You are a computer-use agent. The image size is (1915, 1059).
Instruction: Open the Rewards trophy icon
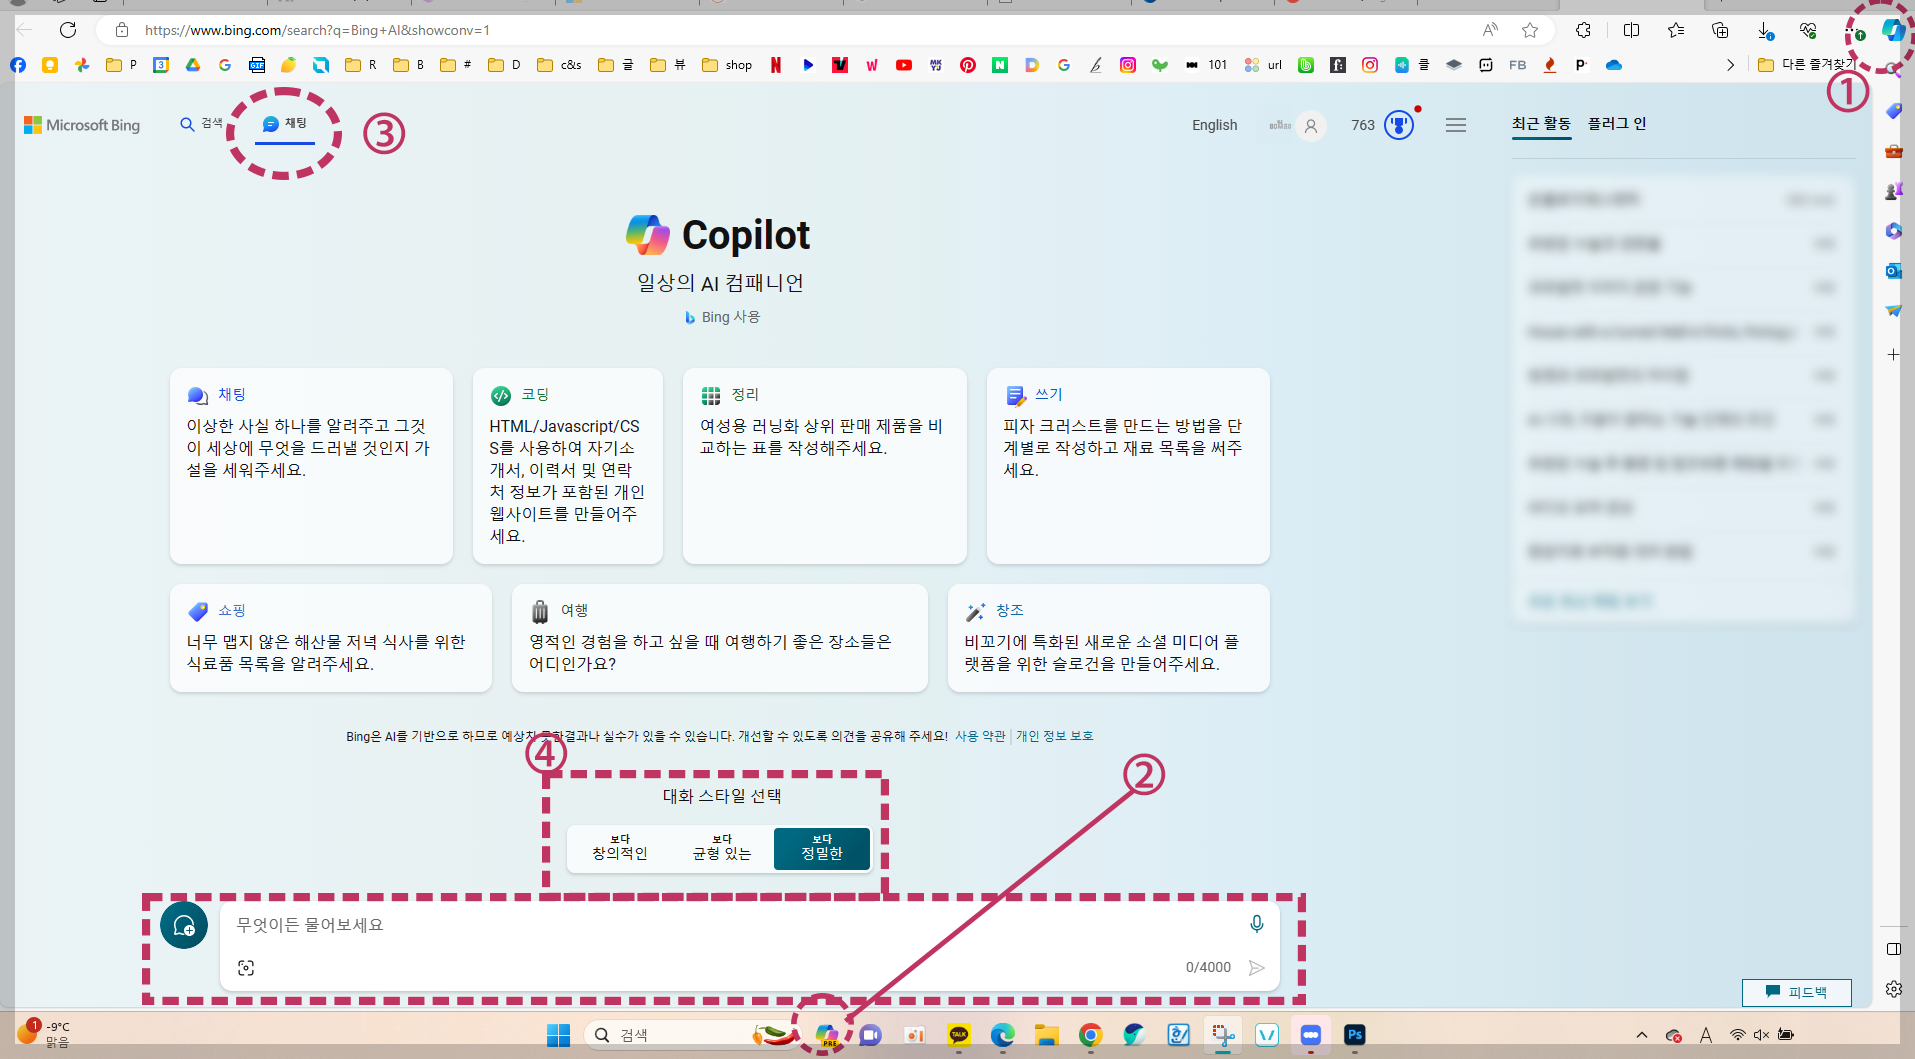click(1399, 125)
